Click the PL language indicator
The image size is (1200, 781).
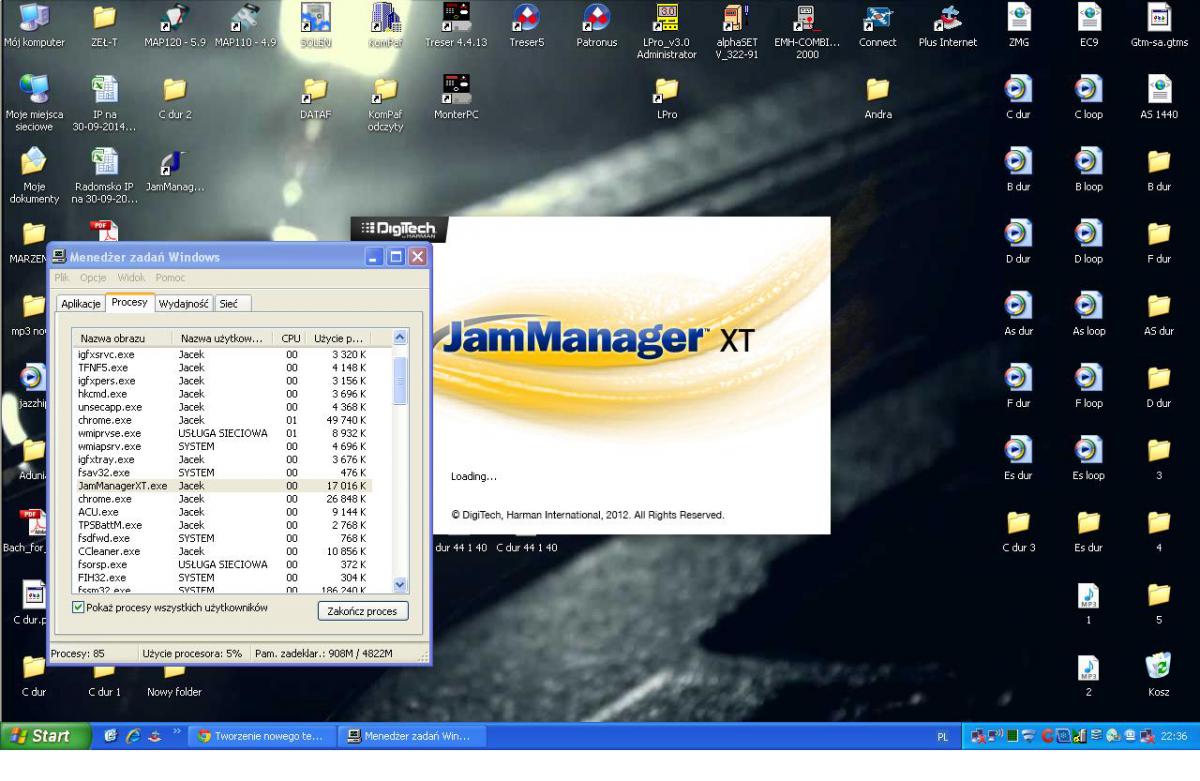(x=942, y=738)
